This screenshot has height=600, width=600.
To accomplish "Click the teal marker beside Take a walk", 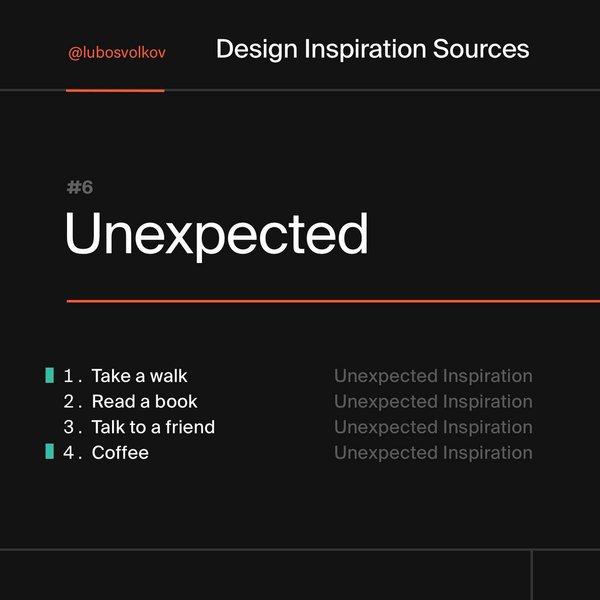I will click(49, 375).
